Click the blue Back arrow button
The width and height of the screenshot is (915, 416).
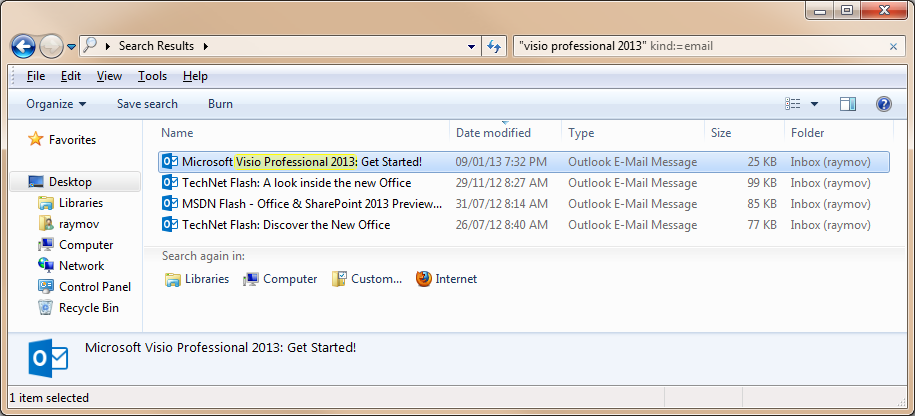[23, 47]
